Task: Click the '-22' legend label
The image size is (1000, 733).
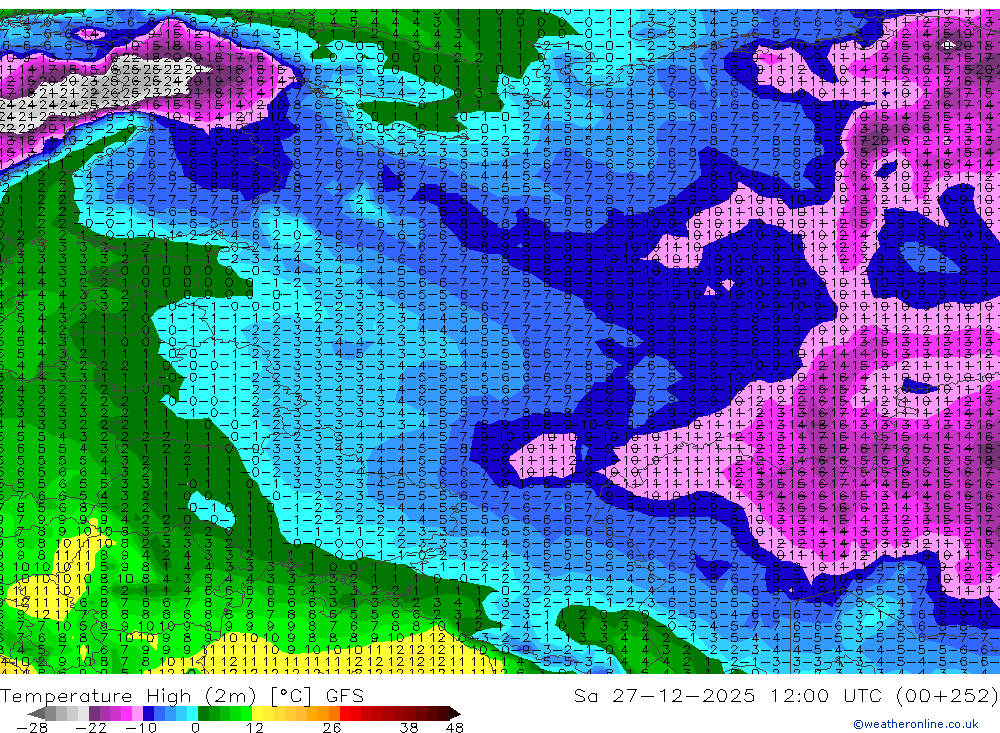Action: (x=91, y=727)
